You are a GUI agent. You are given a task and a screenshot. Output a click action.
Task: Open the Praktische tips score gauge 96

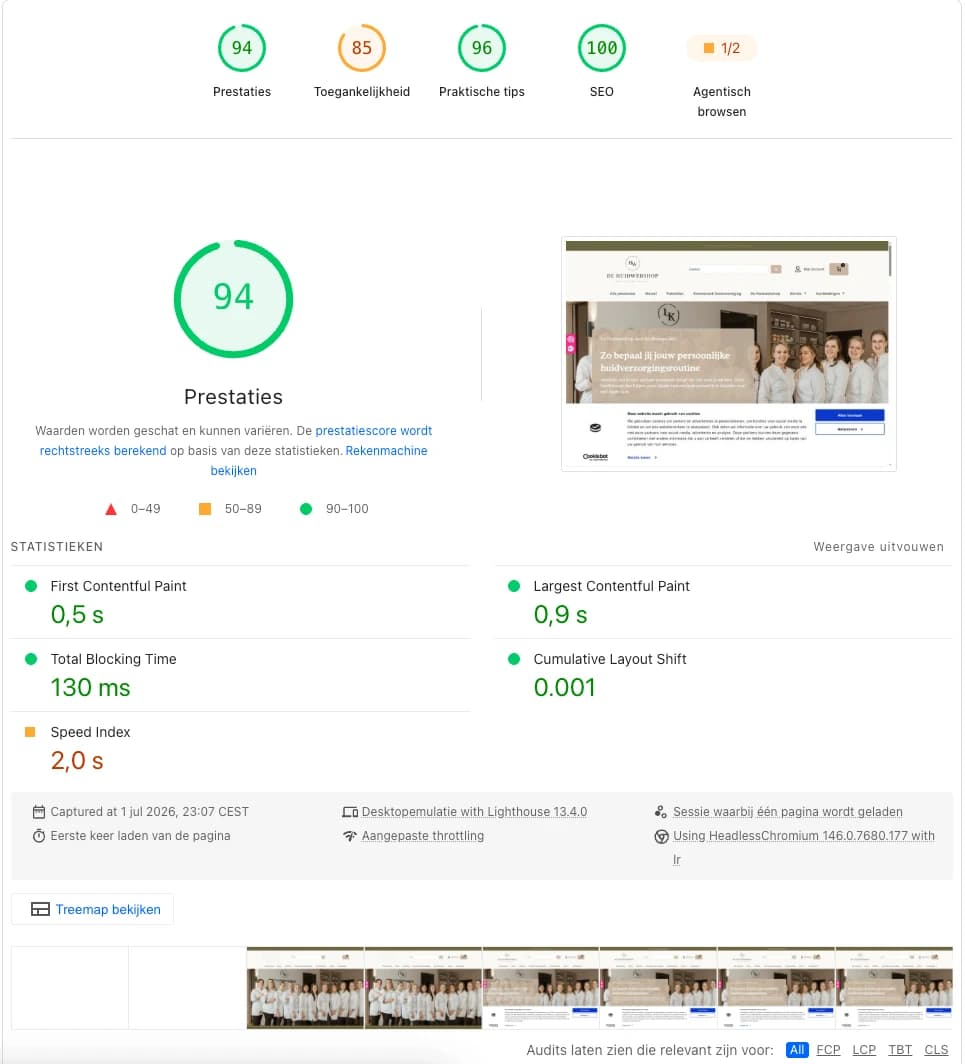(482, 48)
